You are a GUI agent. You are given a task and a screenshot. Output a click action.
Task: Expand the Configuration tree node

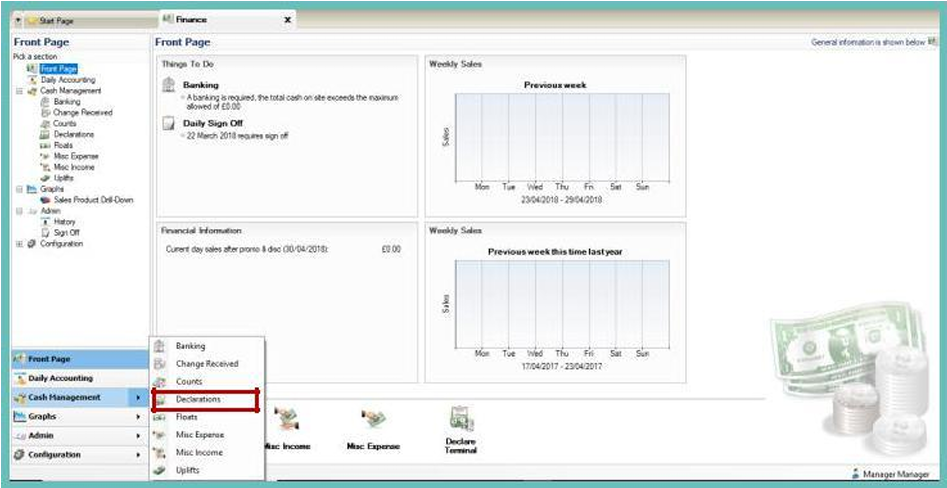(x=19, y=244)
